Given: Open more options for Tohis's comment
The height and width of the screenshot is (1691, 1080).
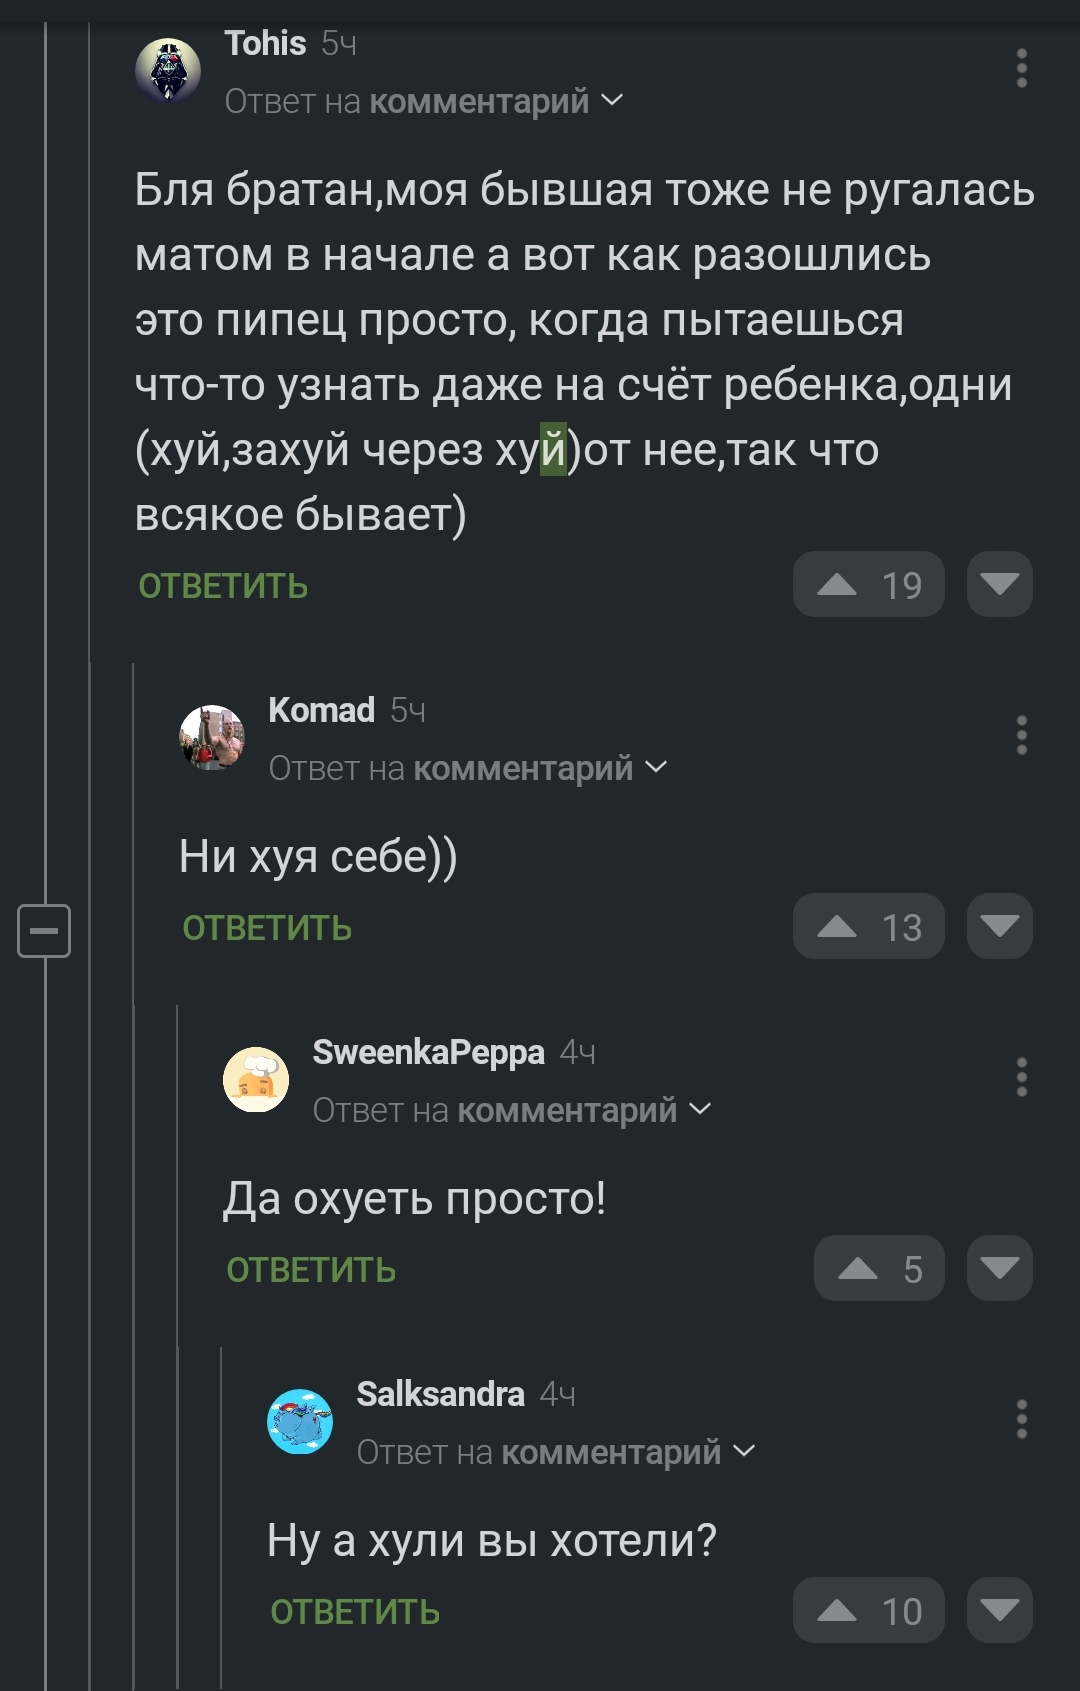Looking at the screenshot, I should pos(1021,68).
